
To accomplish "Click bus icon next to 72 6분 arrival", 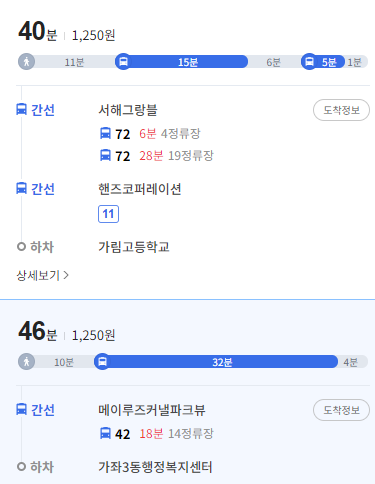I will (x=105, y=133).
